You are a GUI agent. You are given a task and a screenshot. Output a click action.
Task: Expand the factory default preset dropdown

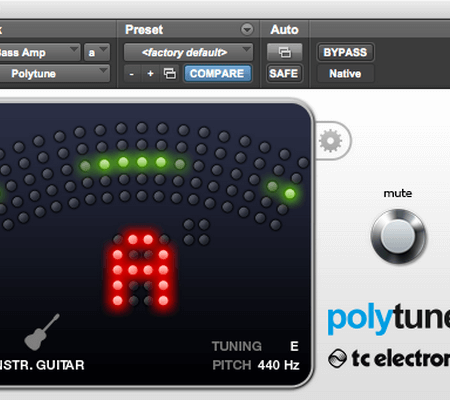tap(188, 52)
